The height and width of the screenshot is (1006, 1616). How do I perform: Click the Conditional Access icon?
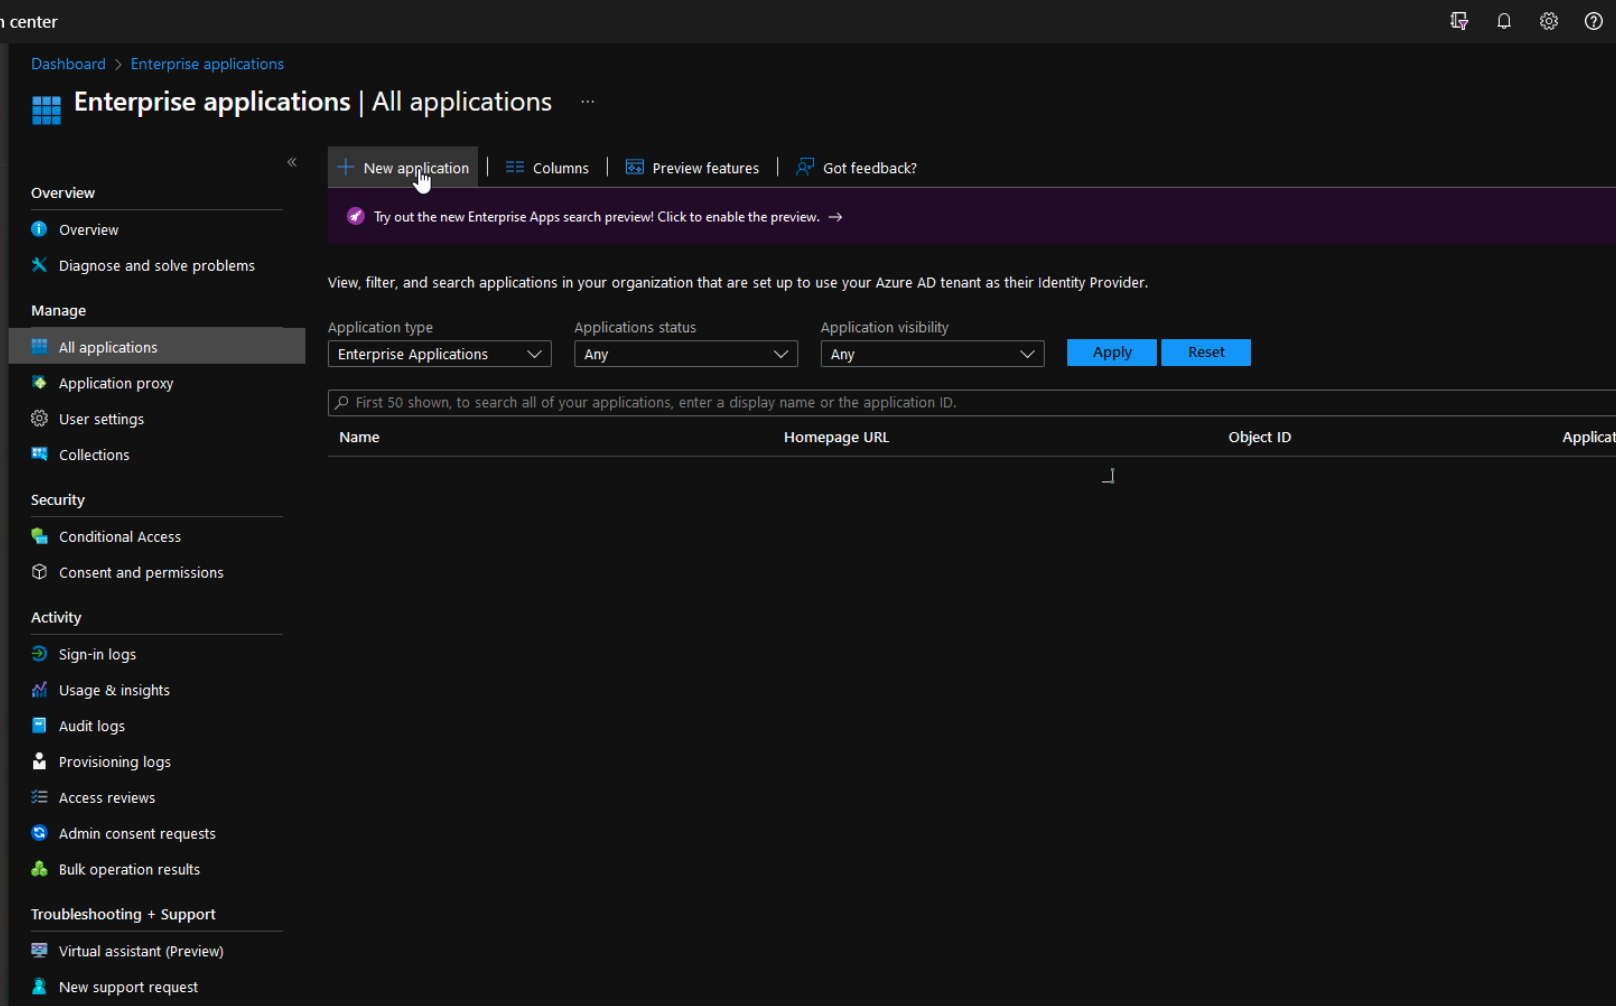pos(39,536)
